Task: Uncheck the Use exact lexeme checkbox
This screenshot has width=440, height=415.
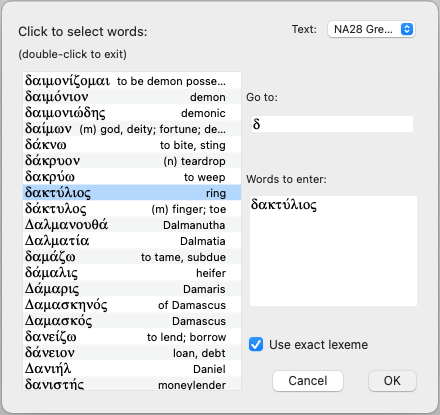Action: [x=256, y=344]
